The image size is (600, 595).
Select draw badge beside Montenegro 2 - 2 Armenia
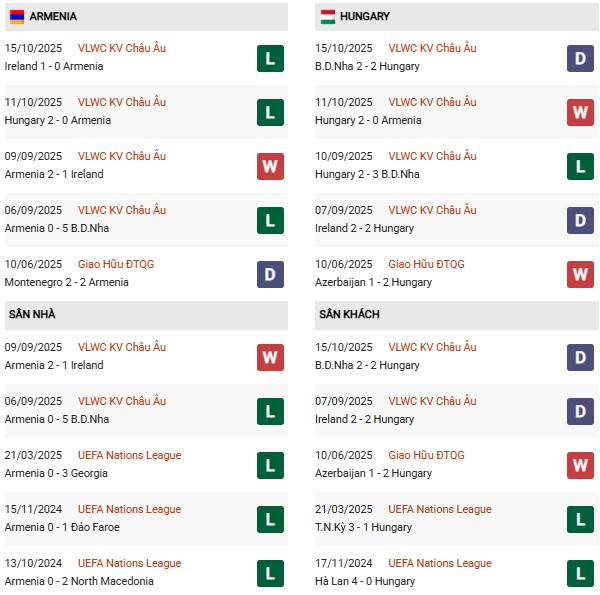pos(270,274)
